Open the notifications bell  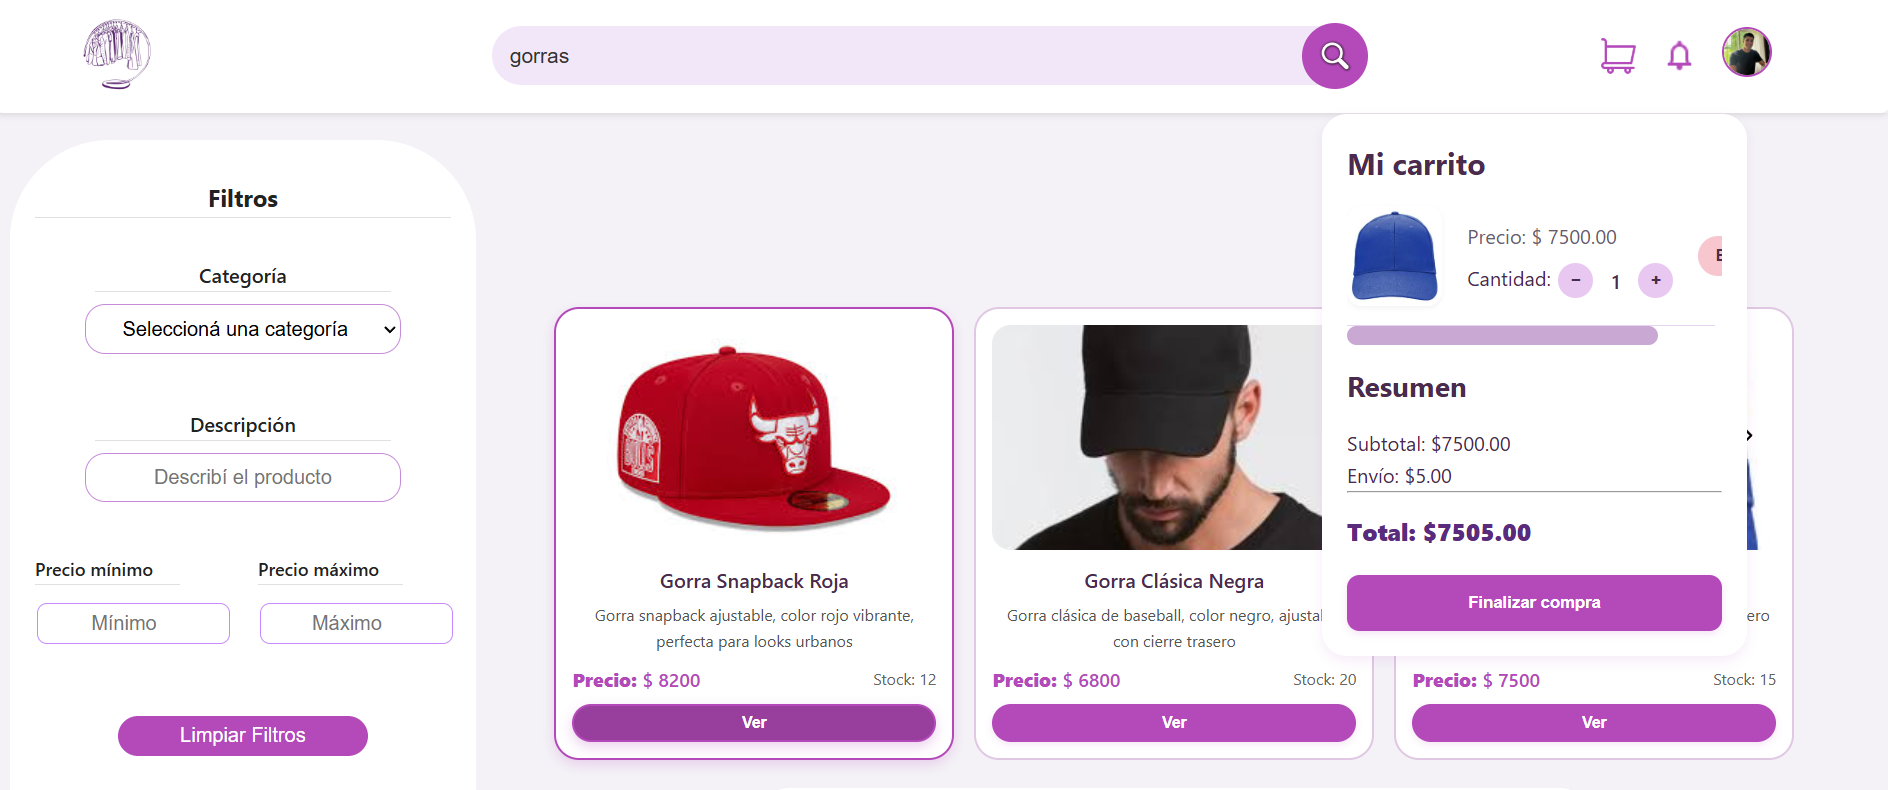1679,56
